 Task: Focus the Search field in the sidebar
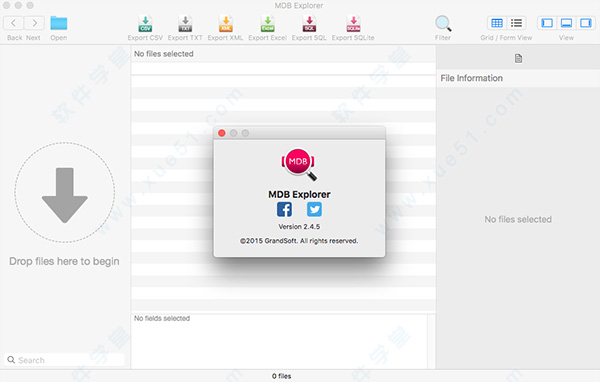(64, 360)
